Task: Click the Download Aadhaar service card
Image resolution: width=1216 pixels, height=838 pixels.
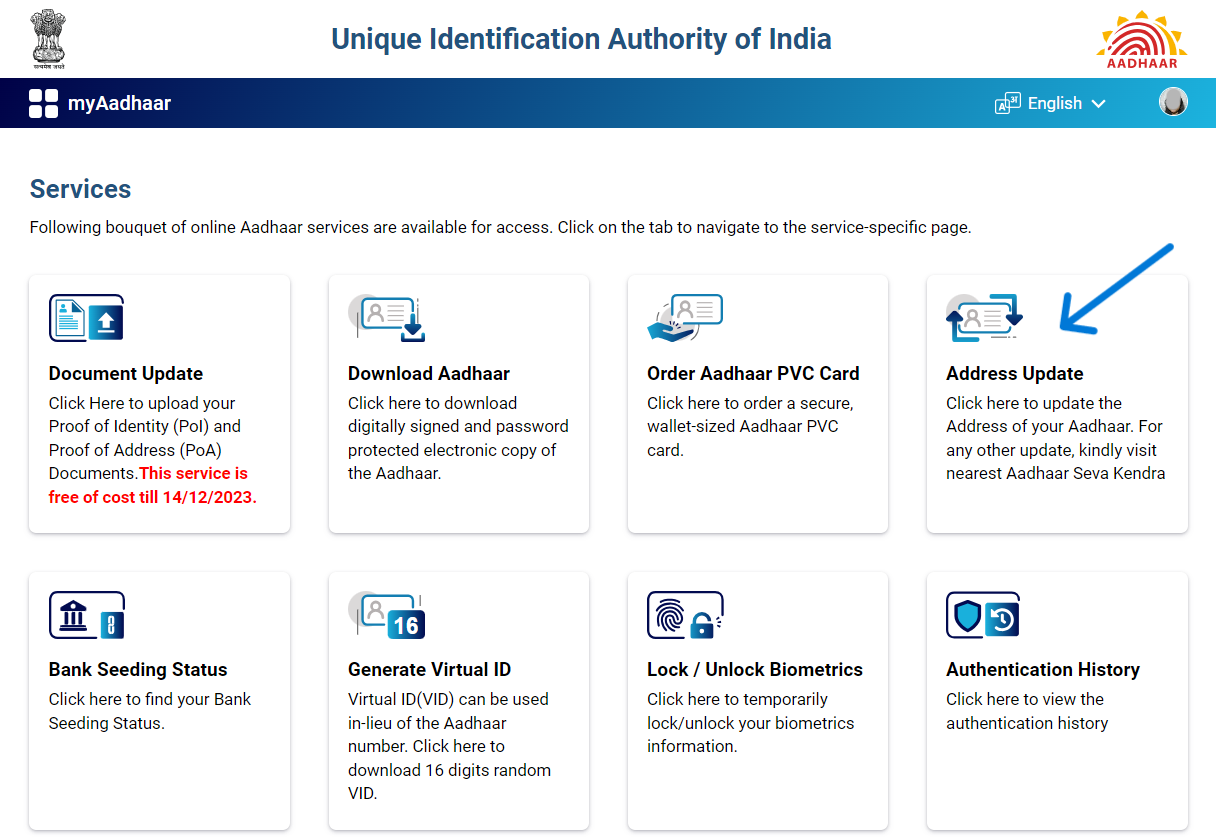Action: 458,404
